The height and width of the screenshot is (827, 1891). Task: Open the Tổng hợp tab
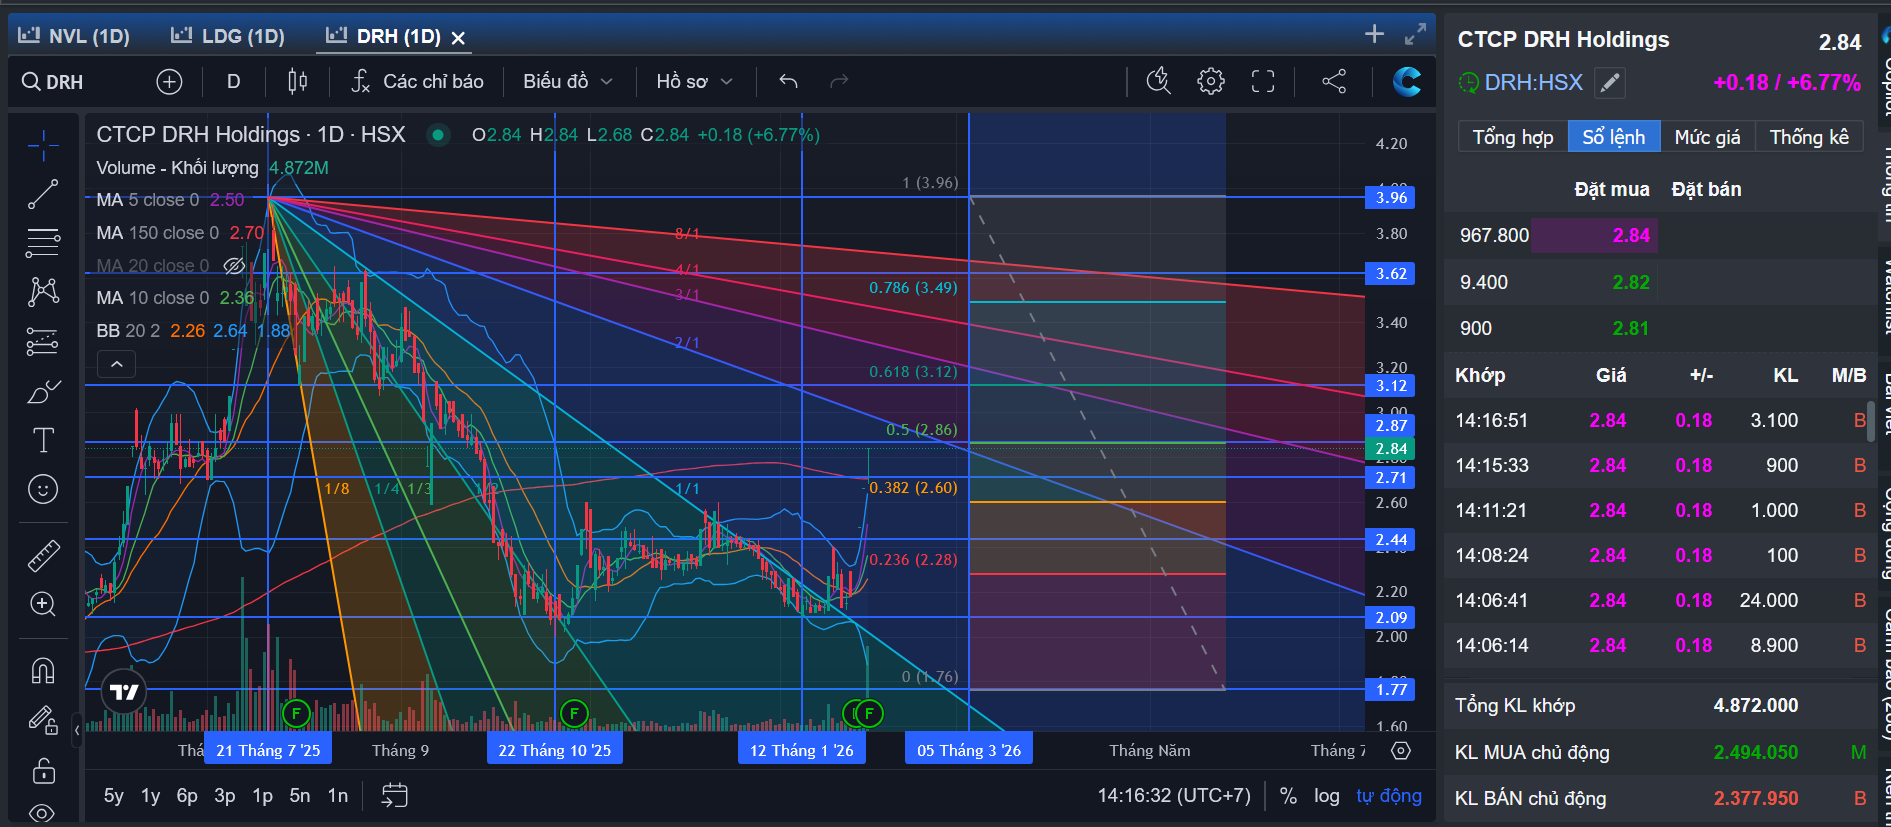tap(1513, 137)
